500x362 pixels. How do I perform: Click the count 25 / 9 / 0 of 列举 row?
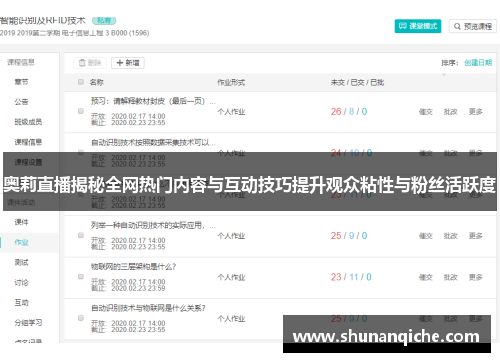pos(349,236)
